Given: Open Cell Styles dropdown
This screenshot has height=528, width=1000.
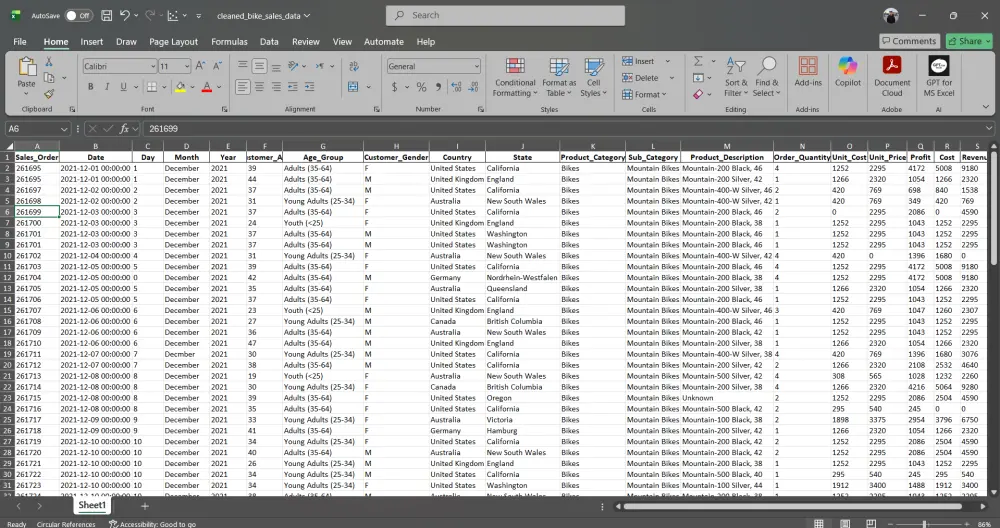Looking at the screenshot, I should click(x=593, y=77).
